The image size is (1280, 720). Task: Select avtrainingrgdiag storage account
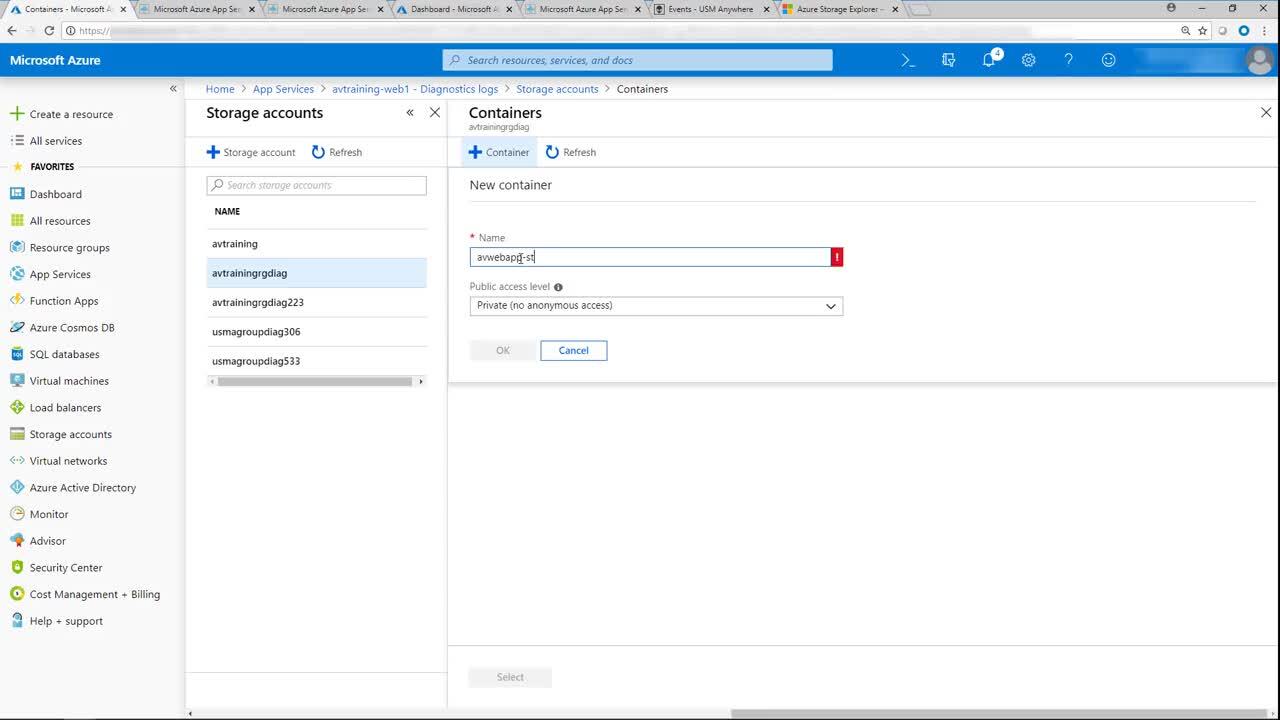[316, 273]
